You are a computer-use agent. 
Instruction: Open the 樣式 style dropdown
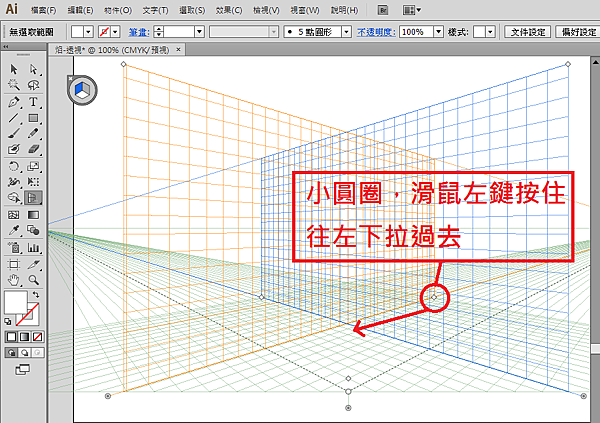490,32
